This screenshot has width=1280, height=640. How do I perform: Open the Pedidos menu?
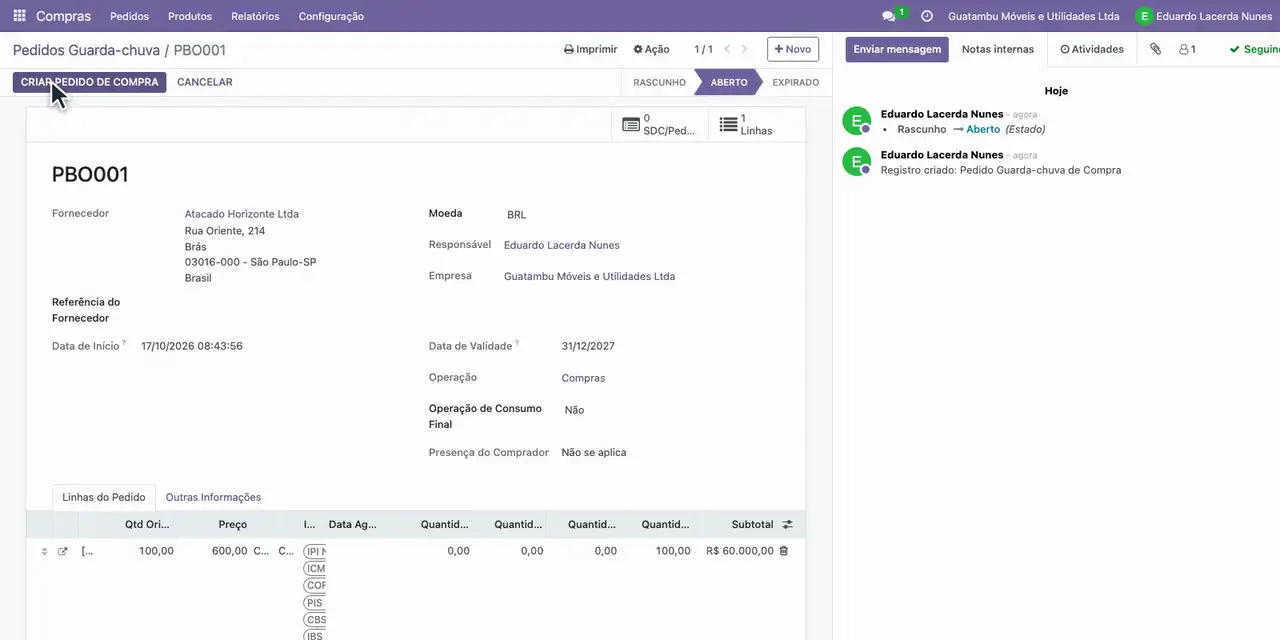pyautogui.click(x=130, y=16)
